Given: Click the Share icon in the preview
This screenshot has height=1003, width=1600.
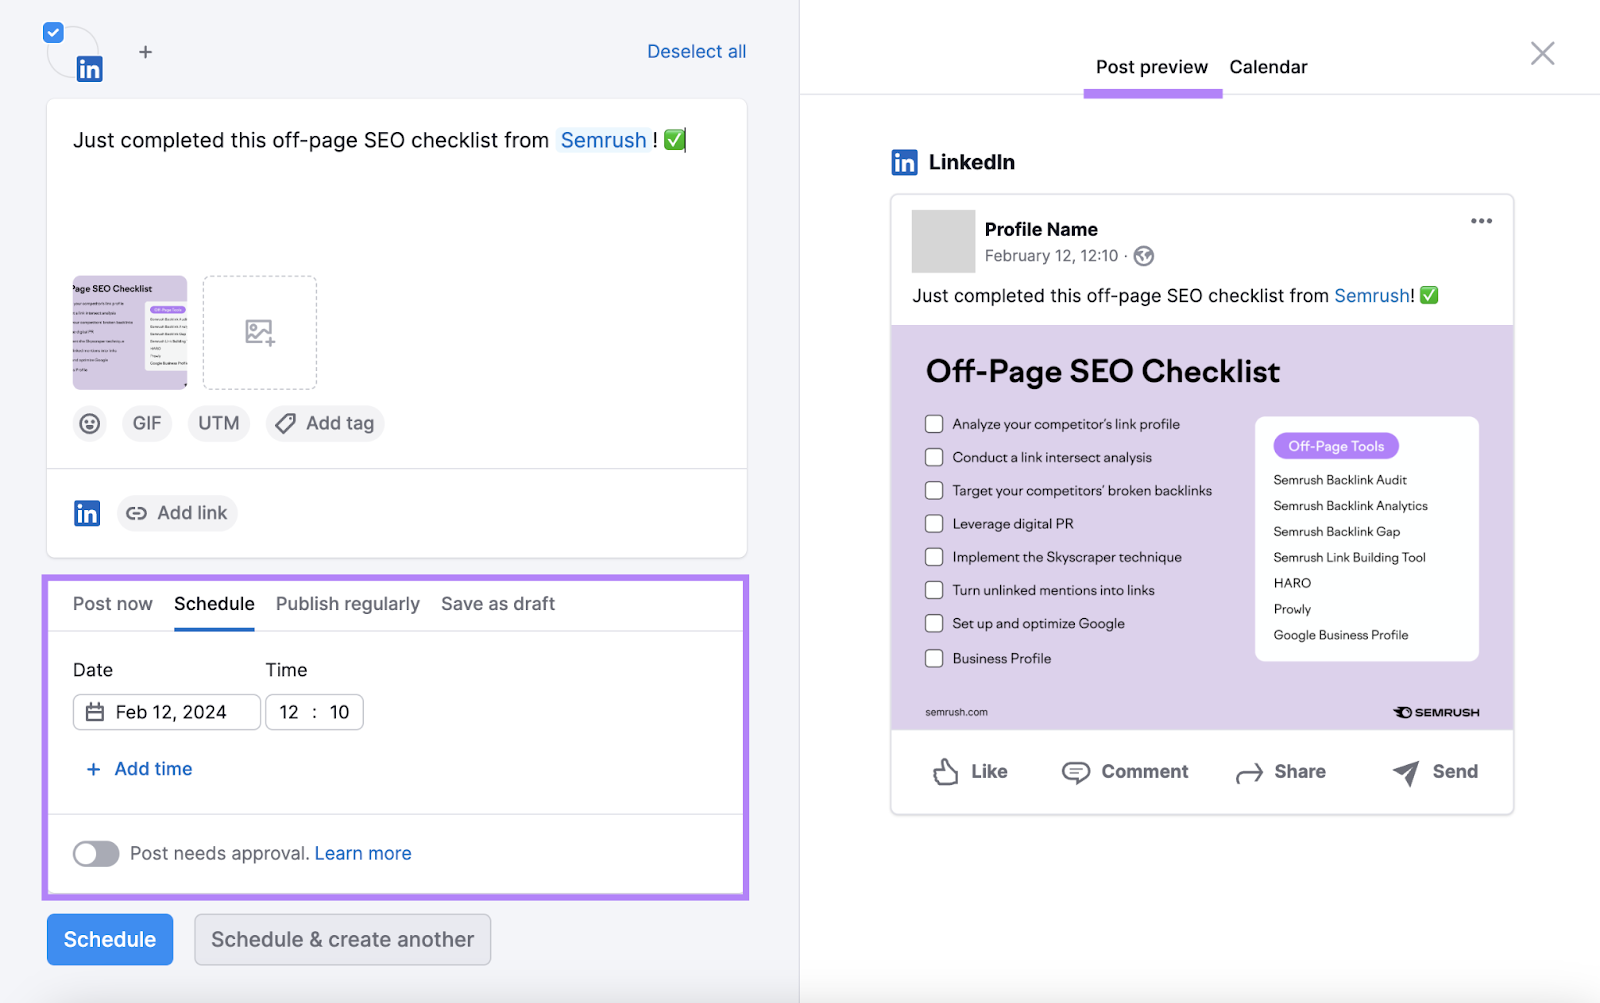Looking at the screenshot, I should (1248, 771).
